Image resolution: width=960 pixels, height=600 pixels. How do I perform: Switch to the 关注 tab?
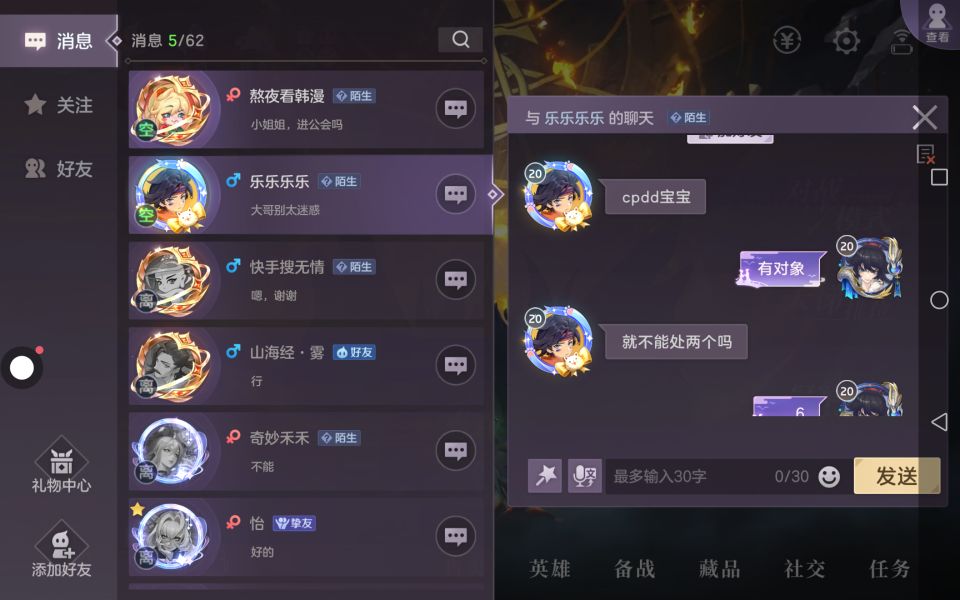(59, 105)
